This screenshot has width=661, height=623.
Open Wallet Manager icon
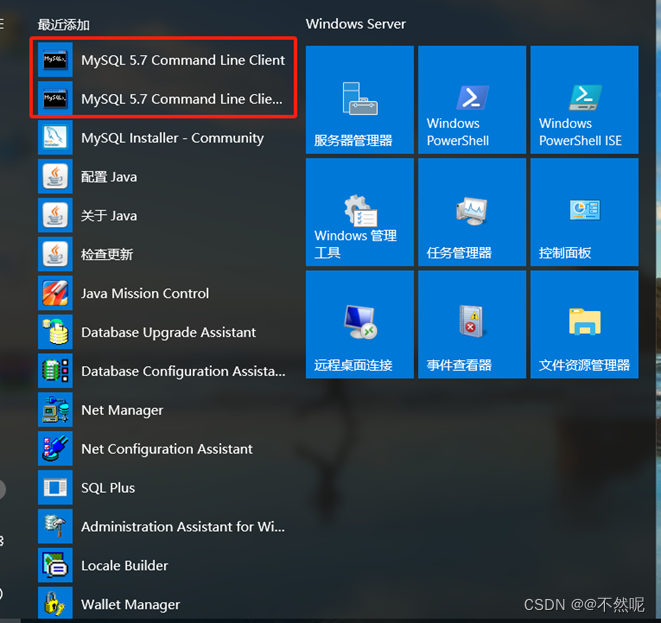(x=55, y=604)
